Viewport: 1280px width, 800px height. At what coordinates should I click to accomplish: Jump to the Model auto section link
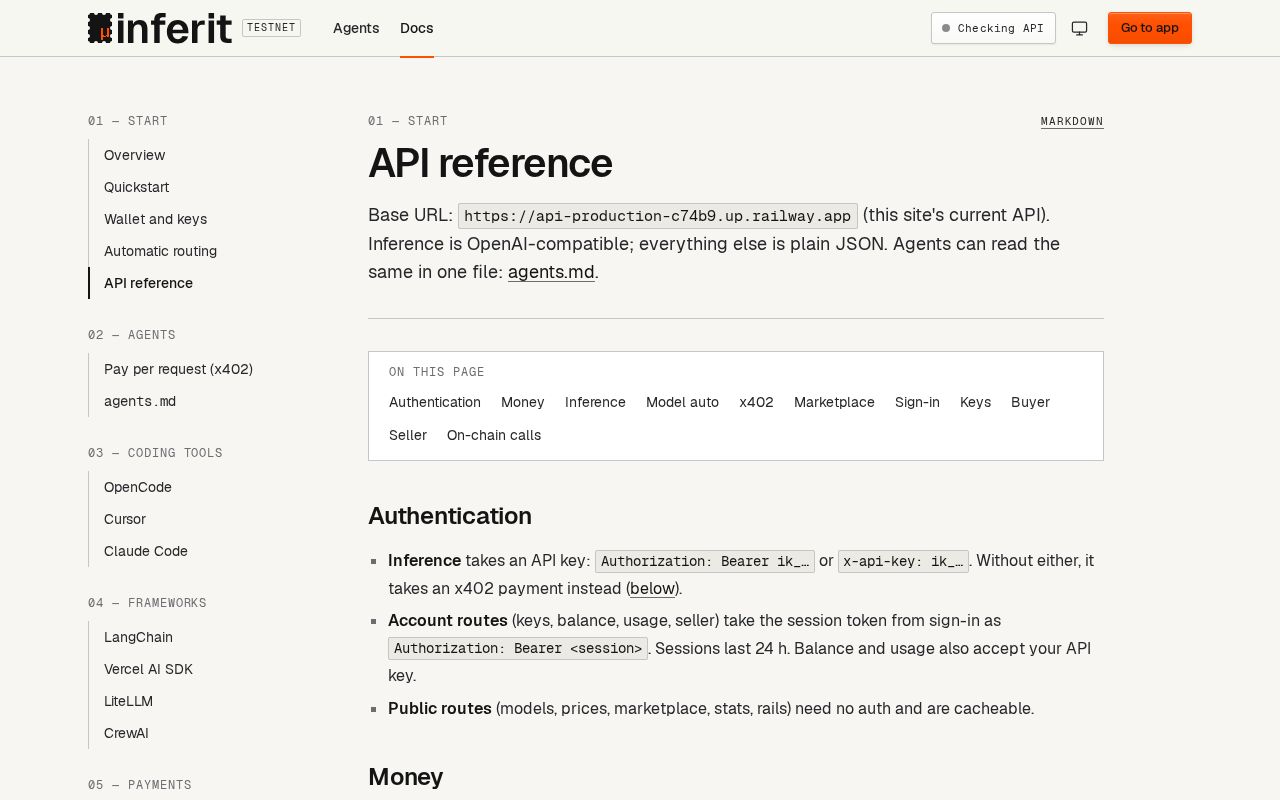click(x=682, y=402)
